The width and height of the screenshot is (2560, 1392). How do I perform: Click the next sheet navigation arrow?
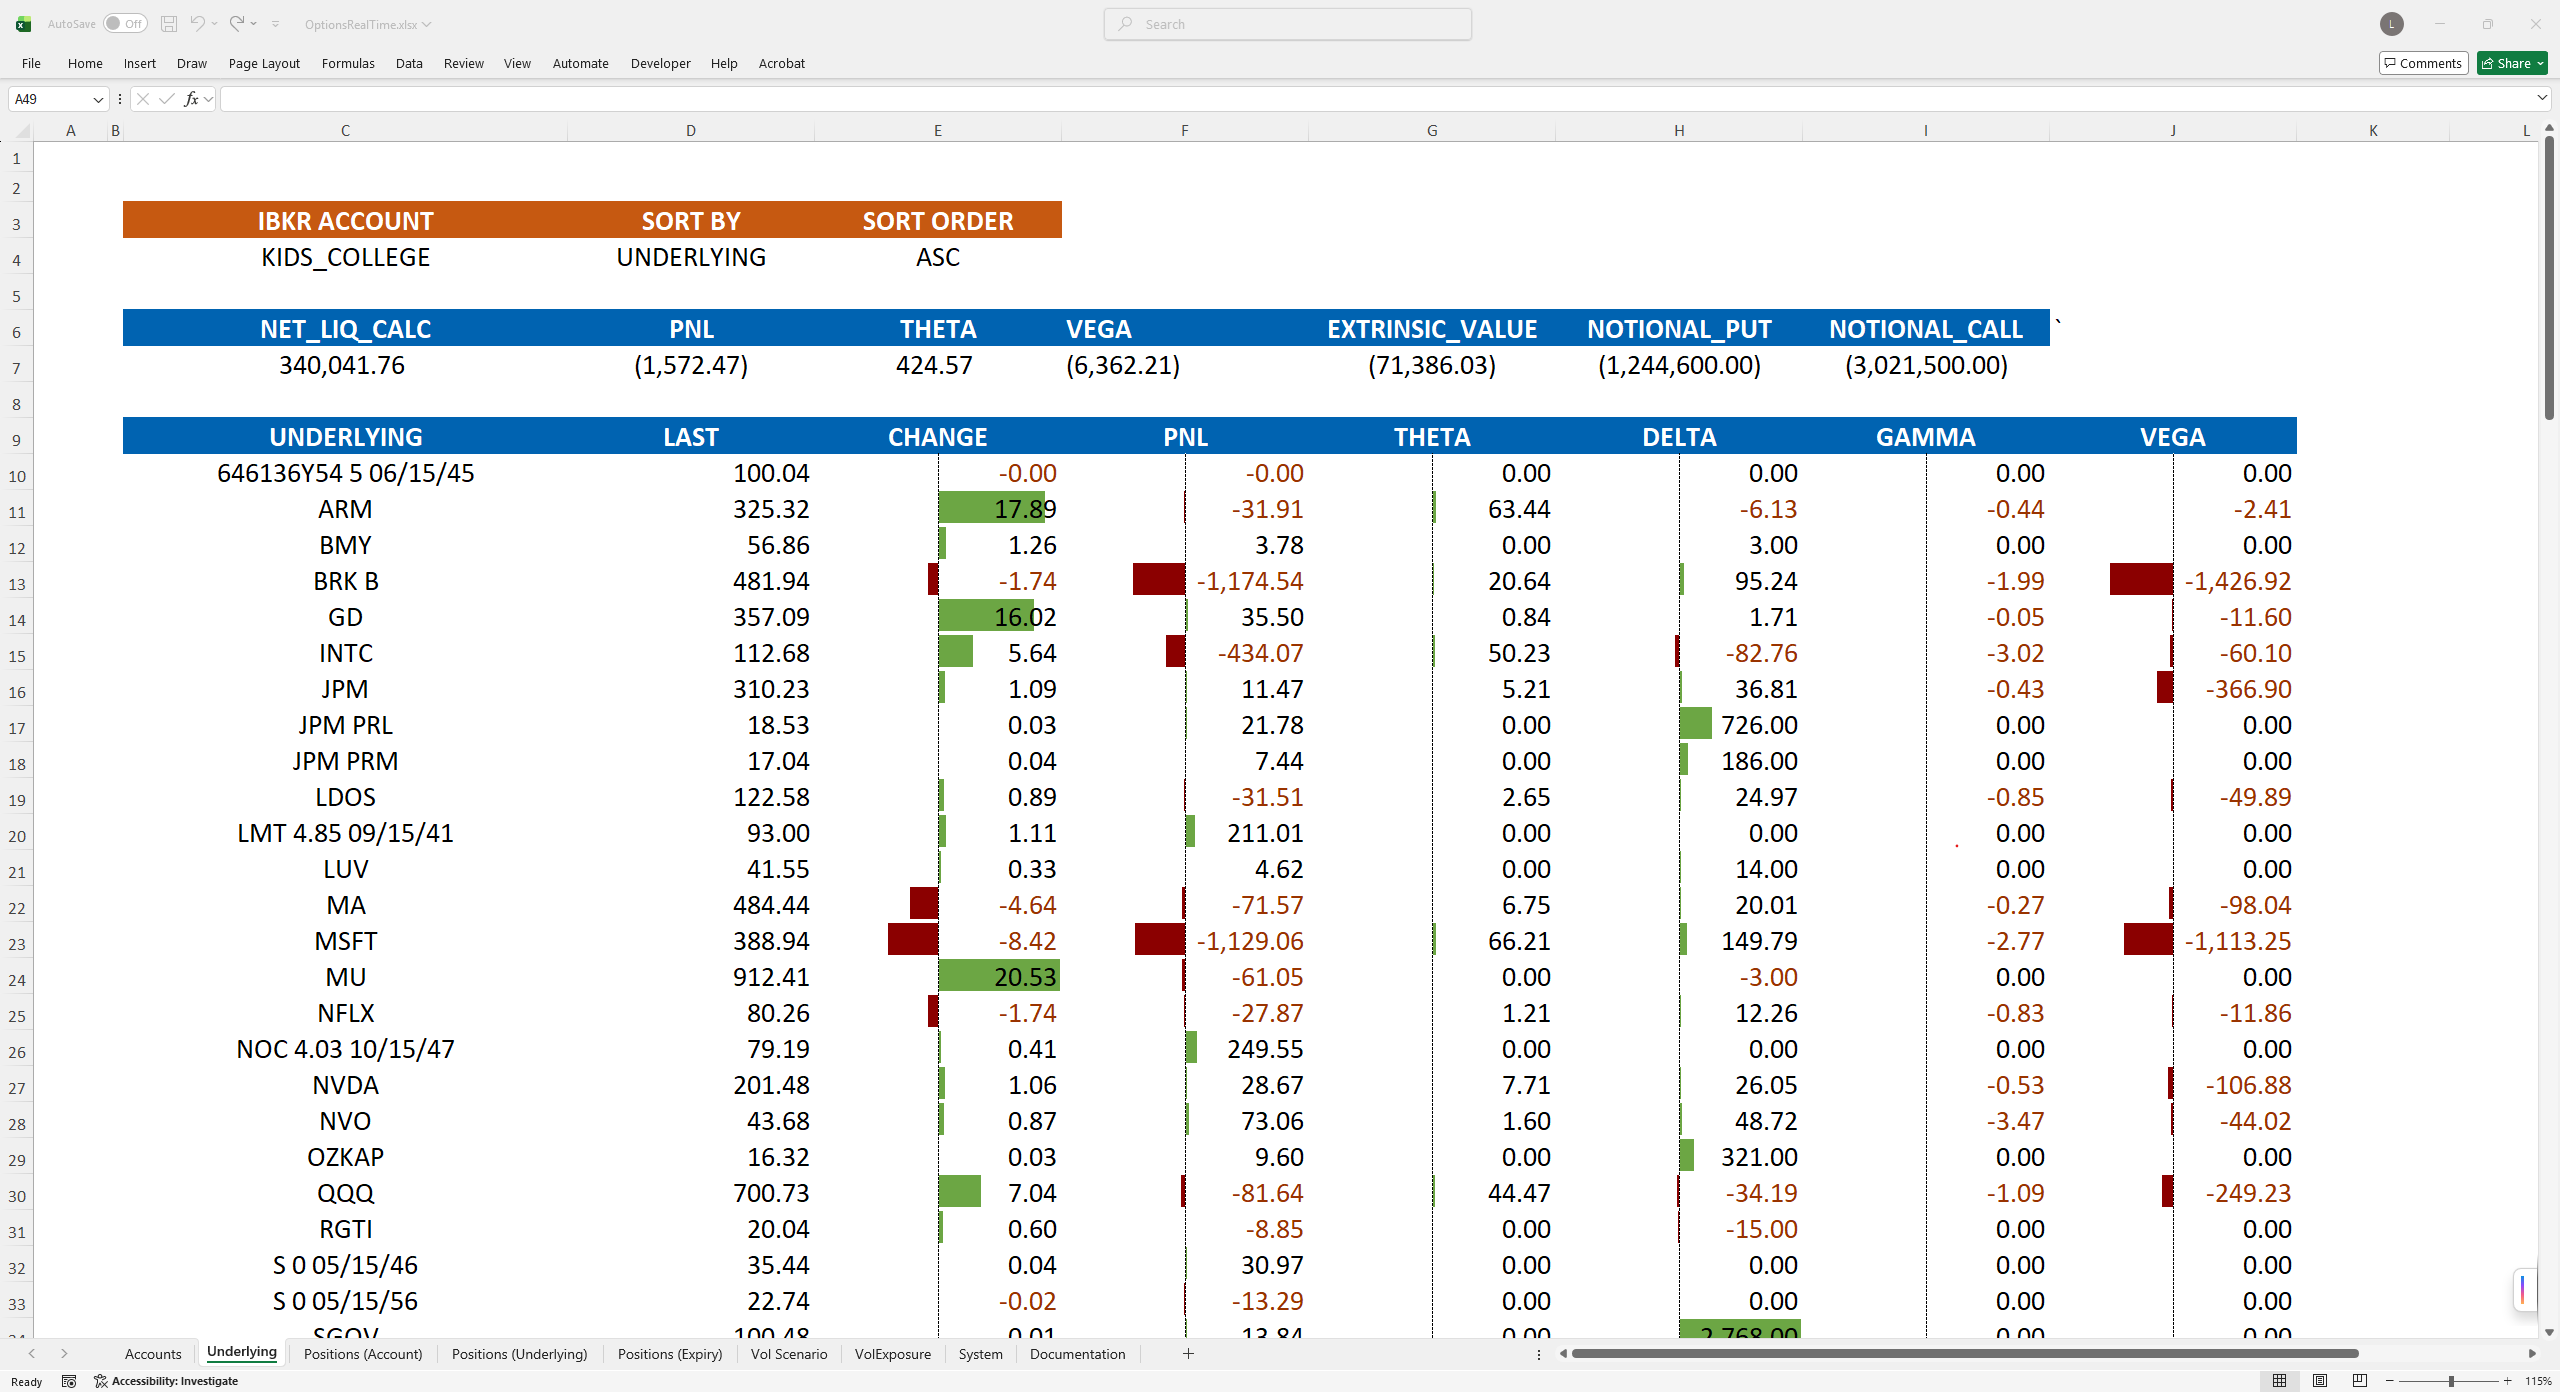[64, 1354]
